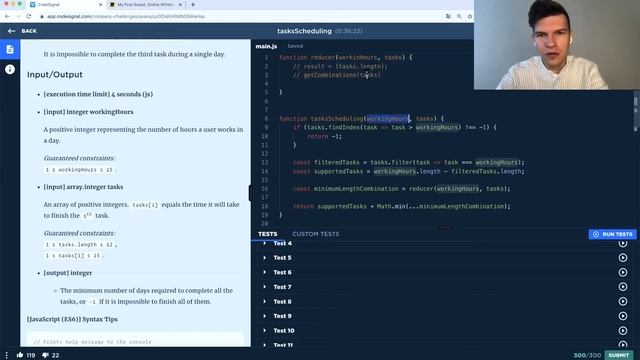
Task: Expand Test 10 details arrow
Action: (x=264, y=331)
